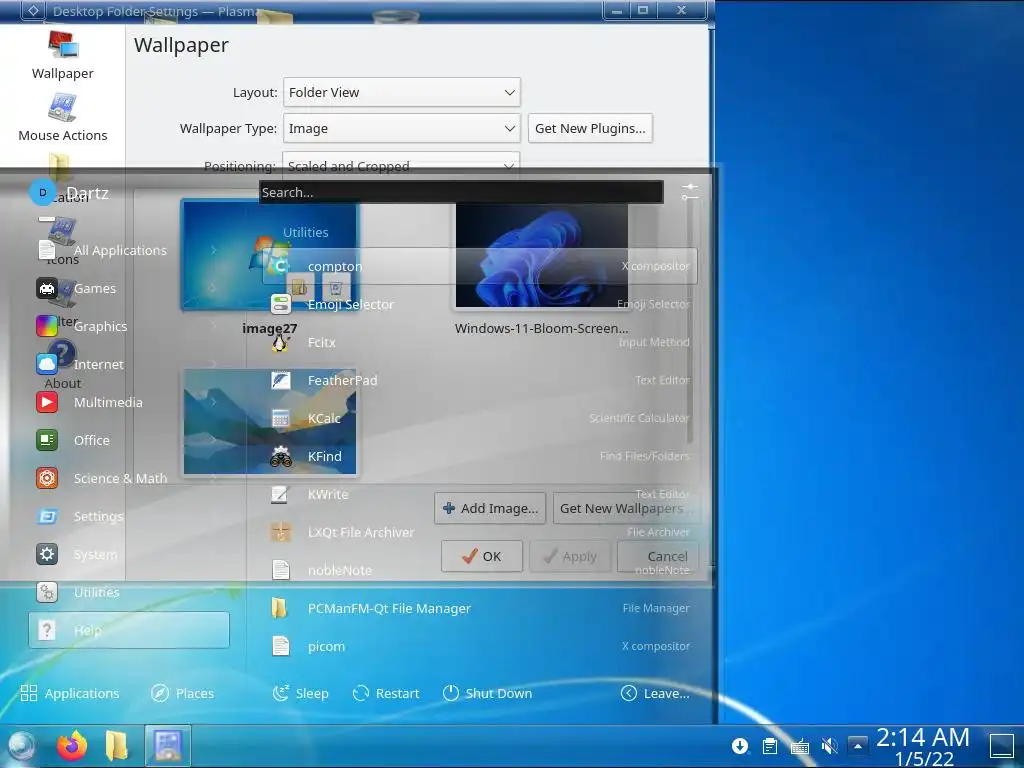Open the clipboard tray icon
This screenshot has height=768, width=1024.
point(770,746)
